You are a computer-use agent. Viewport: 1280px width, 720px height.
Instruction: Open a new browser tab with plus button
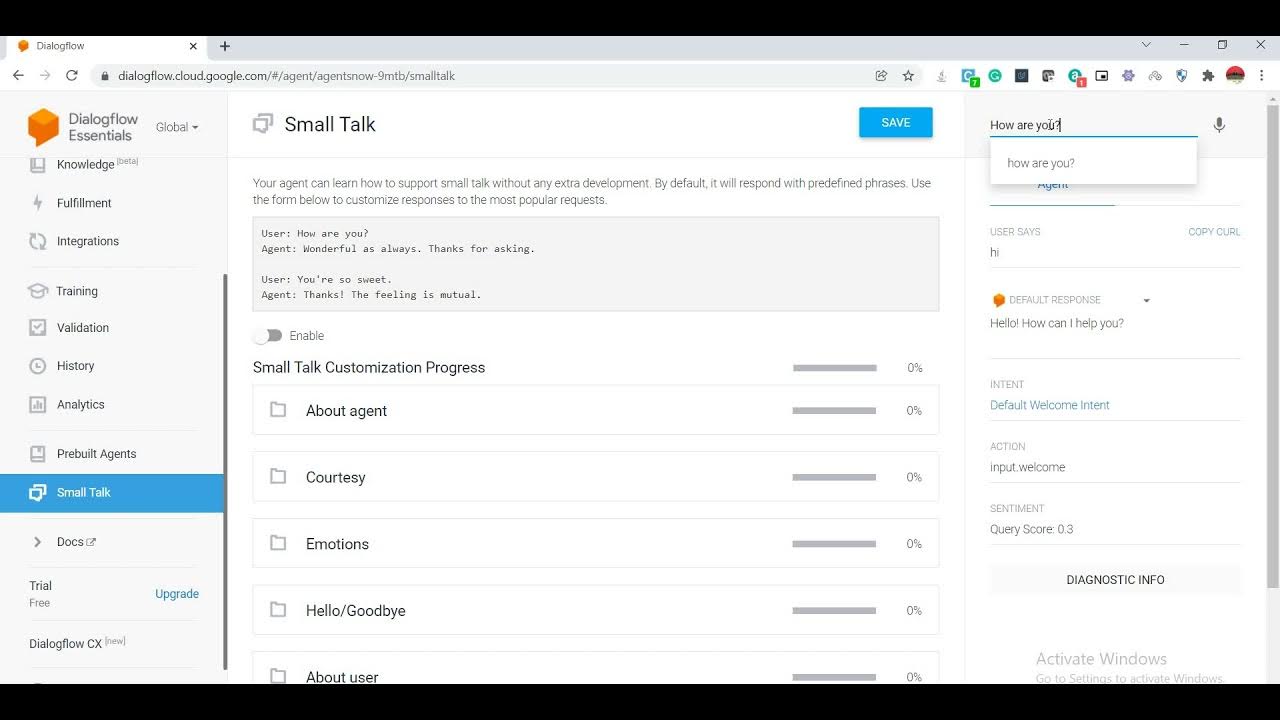225,46
